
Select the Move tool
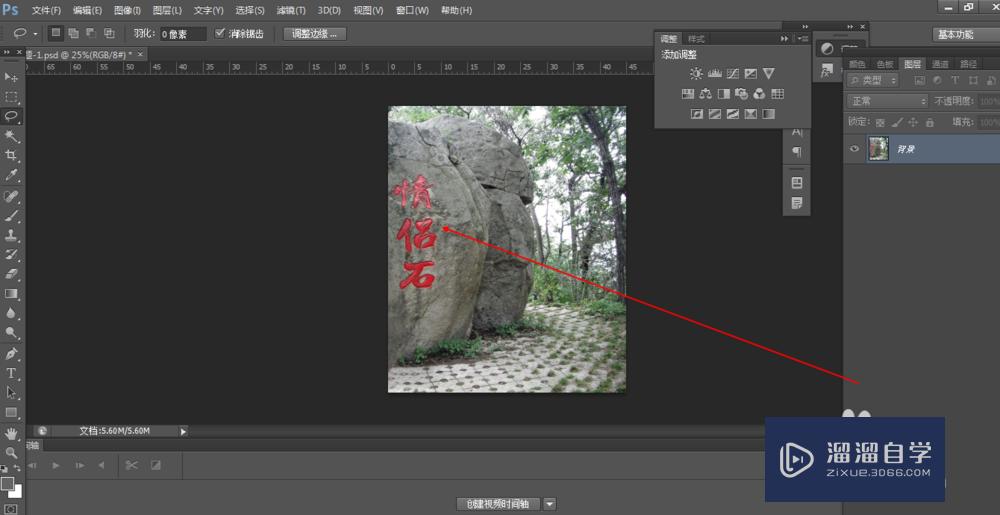(11, 77)
